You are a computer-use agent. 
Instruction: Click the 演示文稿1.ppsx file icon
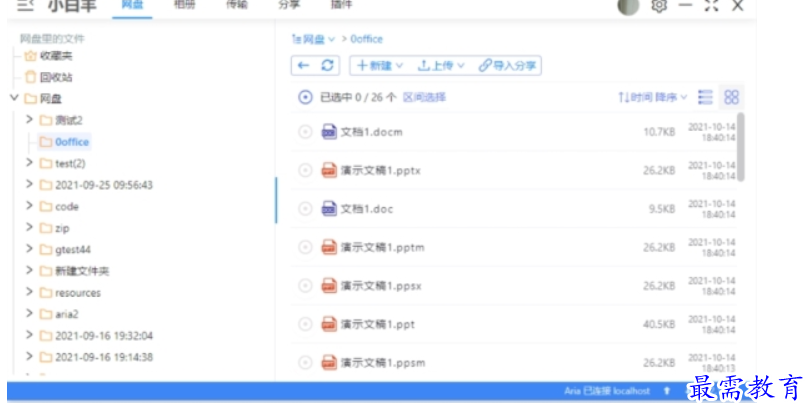(x=329, y=286)
